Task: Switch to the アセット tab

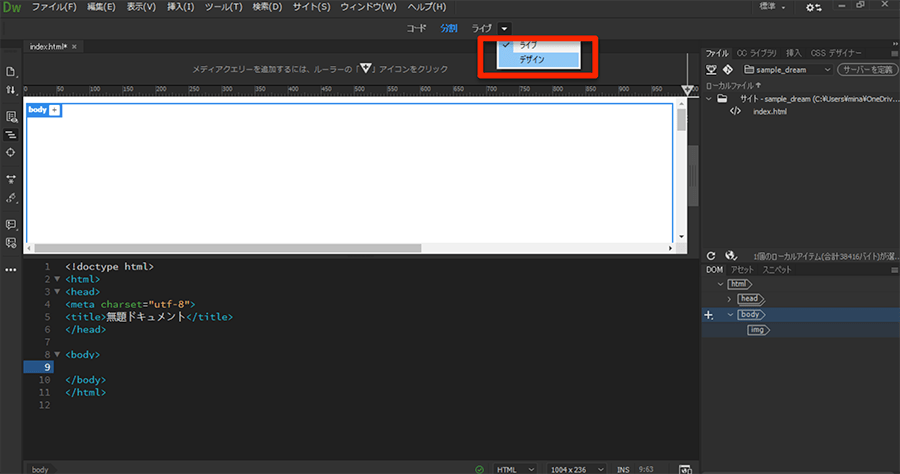Action: 742,270
